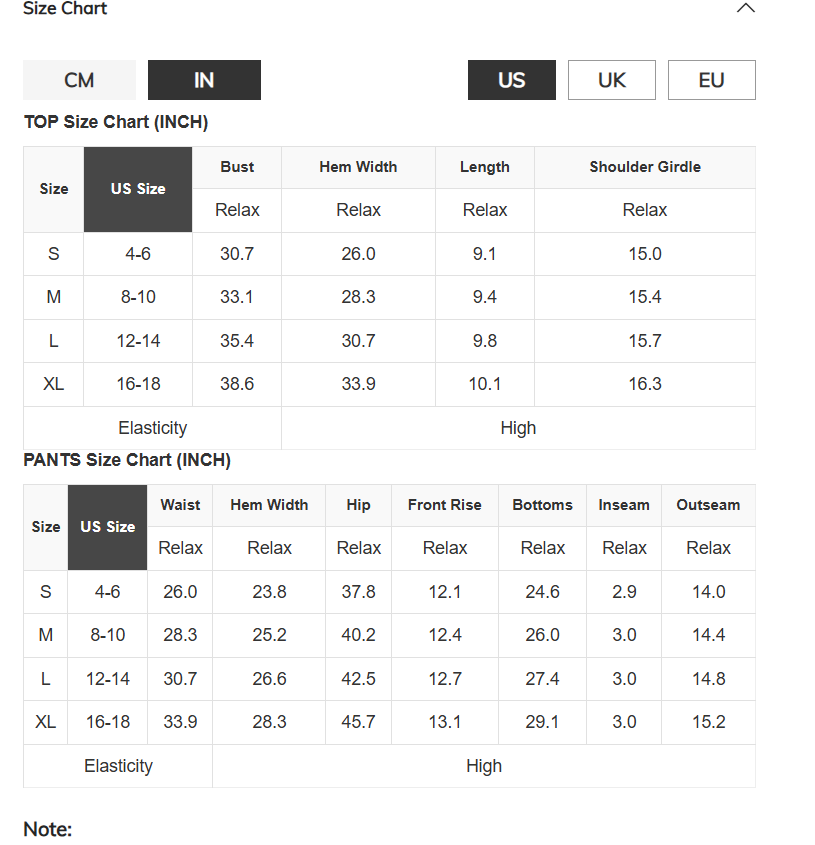Select size S row in PANTS chart
Screen dimensions: 815x845
(x=389, y=592)
